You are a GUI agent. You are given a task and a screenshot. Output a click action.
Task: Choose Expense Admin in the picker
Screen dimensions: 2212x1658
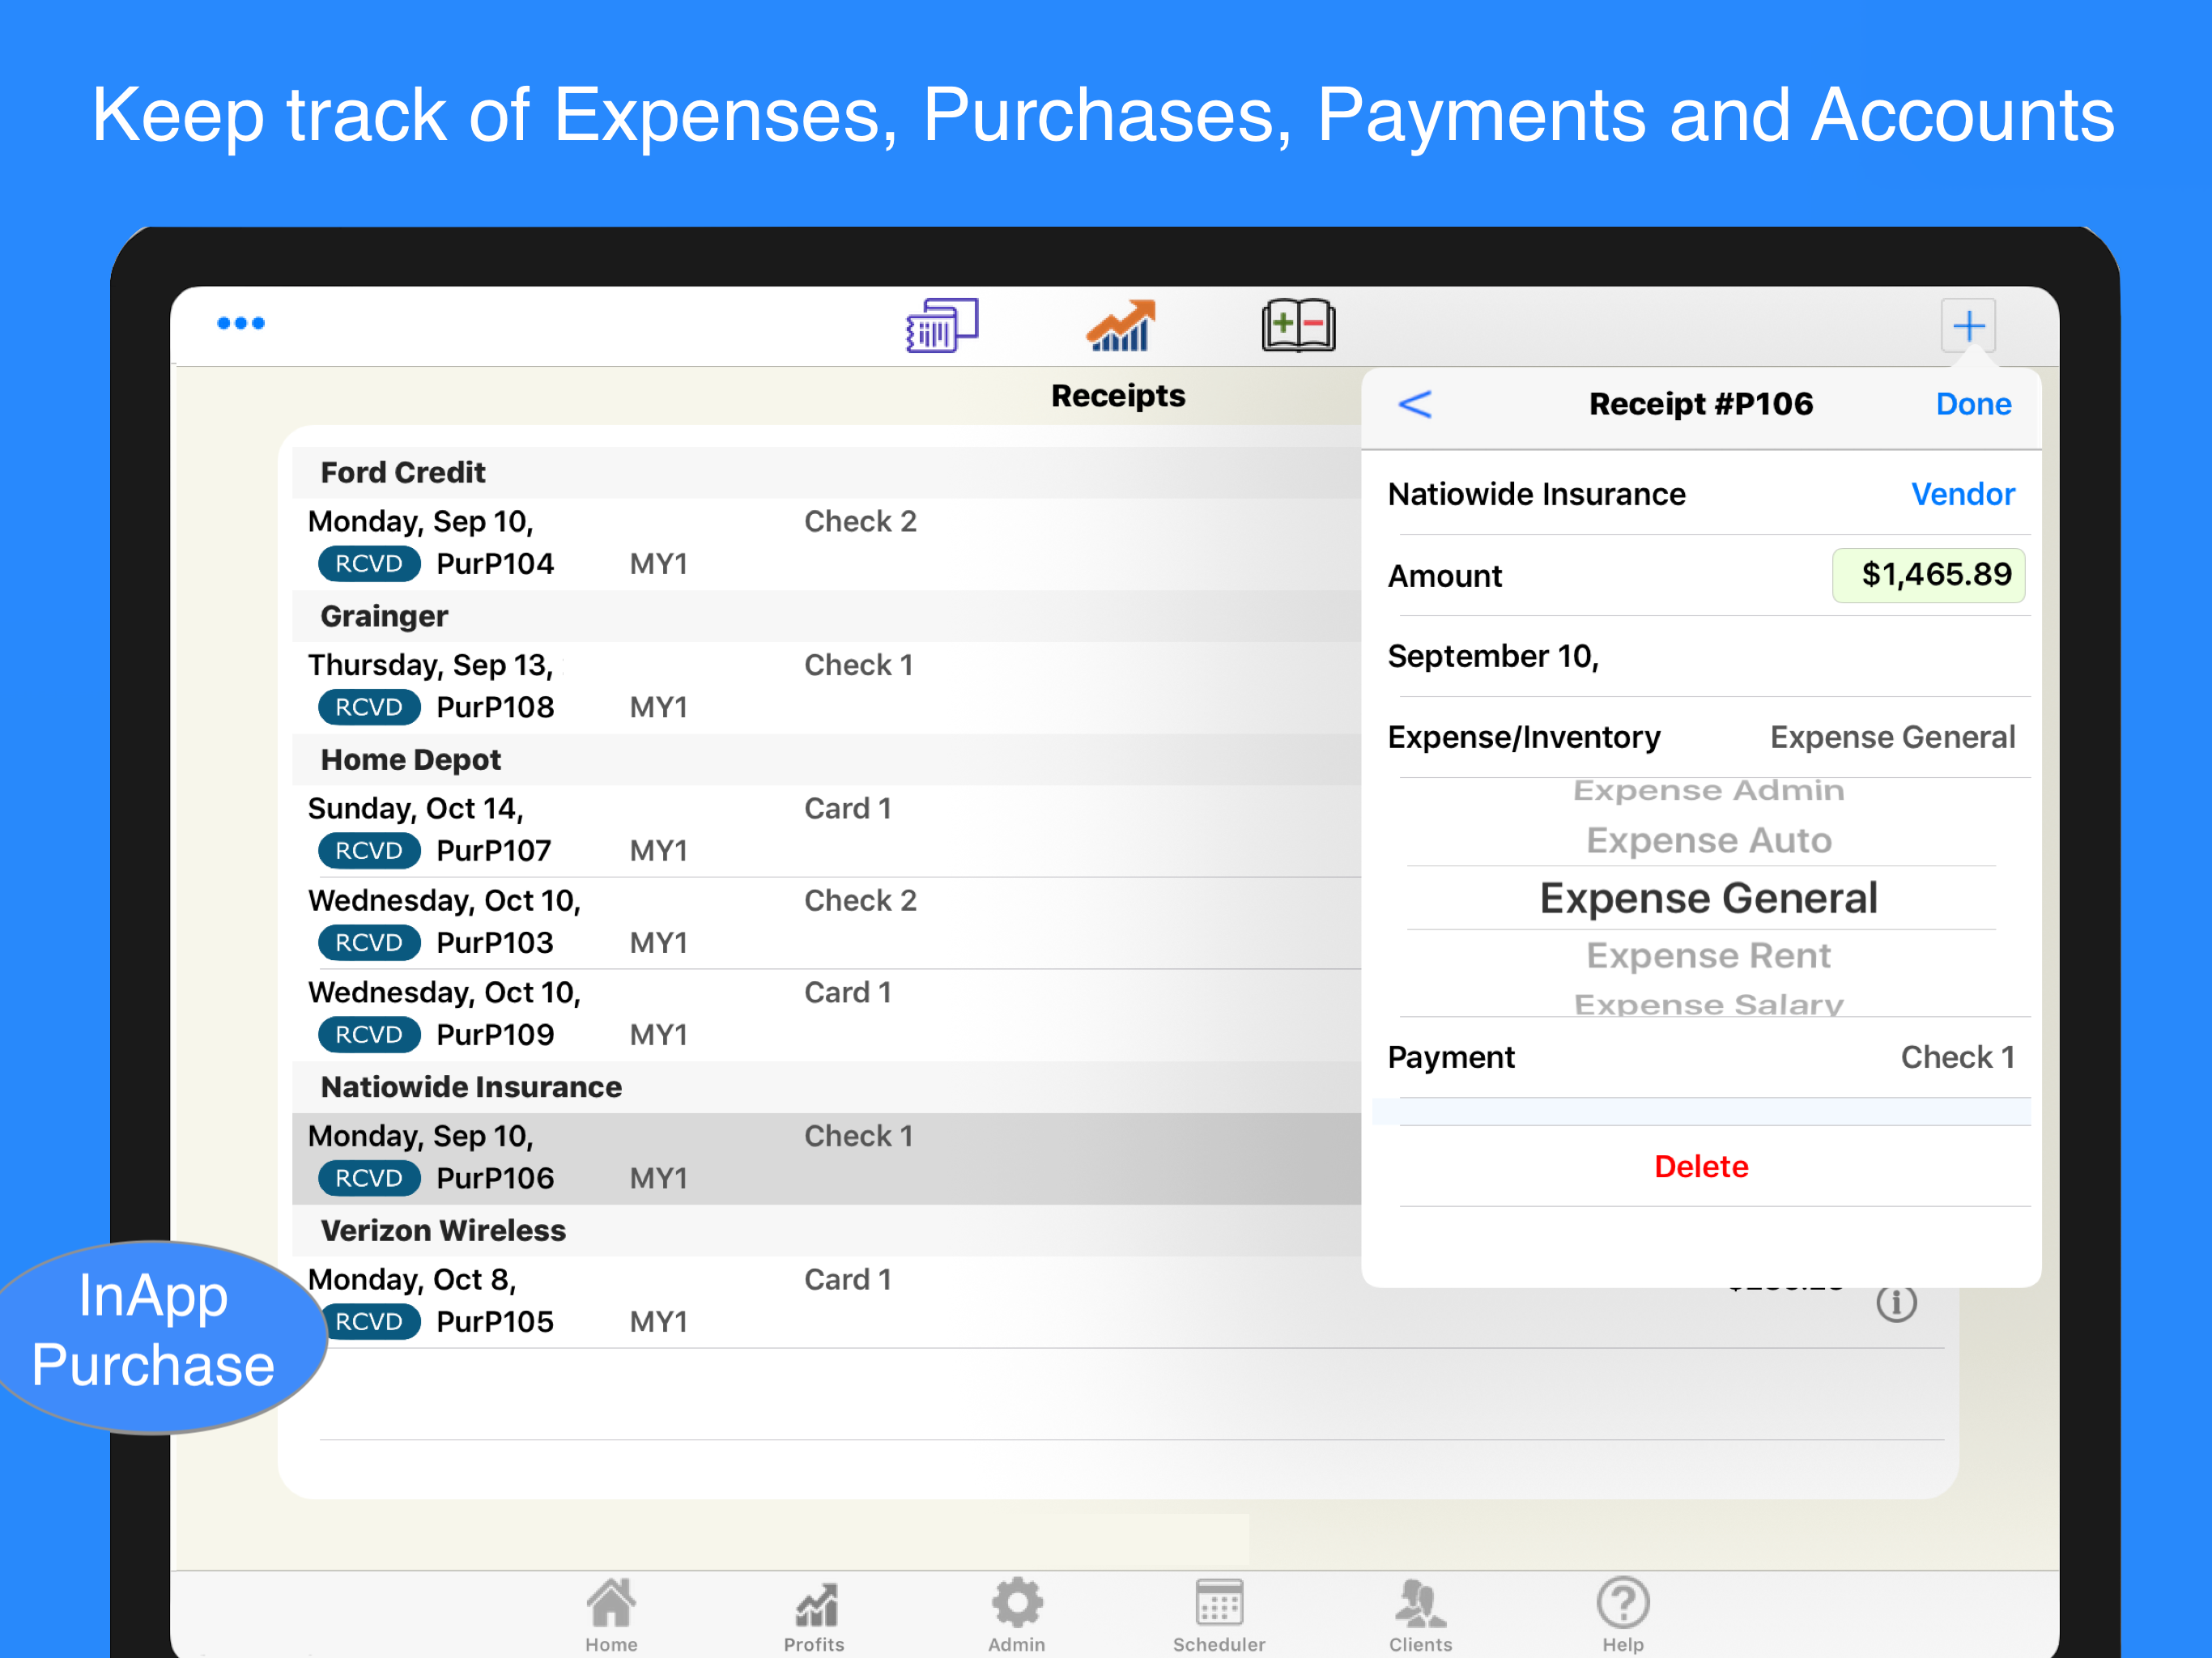(1708, 790)
